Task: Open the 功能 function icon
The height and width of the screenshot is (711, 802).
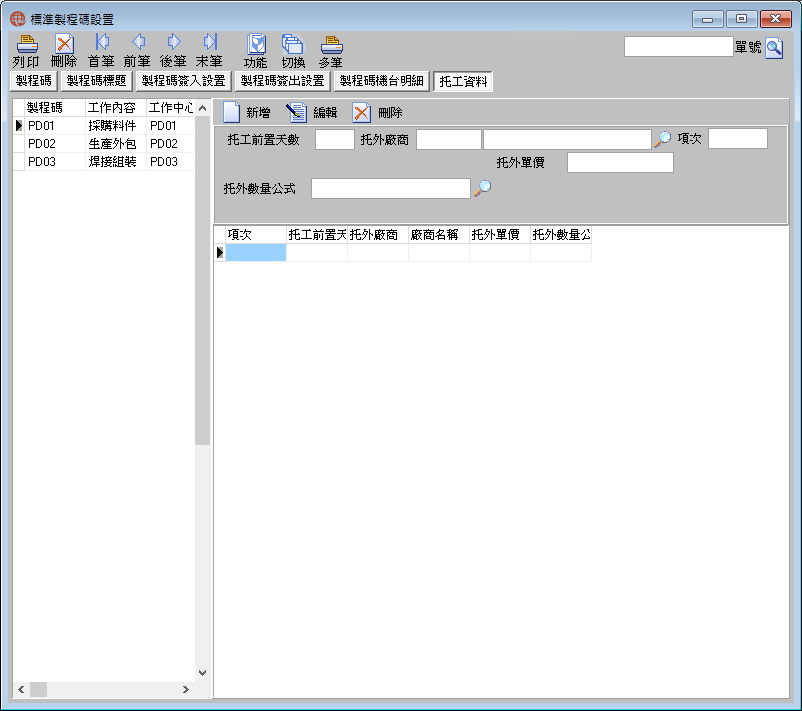Action: (256, 45)
